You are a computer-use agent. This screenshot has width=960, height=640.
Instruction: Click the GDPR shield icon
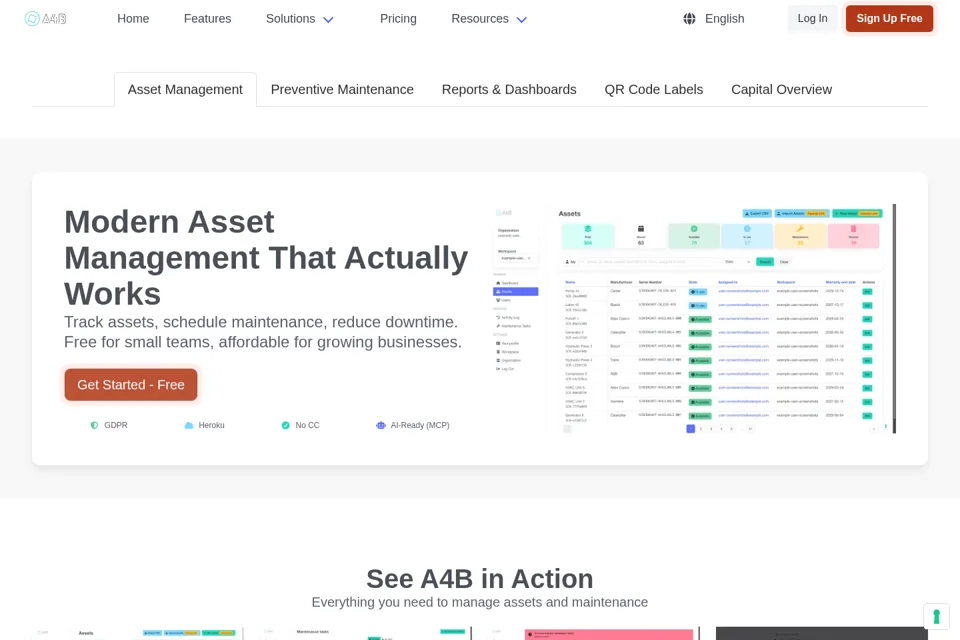tap(94, 425)
